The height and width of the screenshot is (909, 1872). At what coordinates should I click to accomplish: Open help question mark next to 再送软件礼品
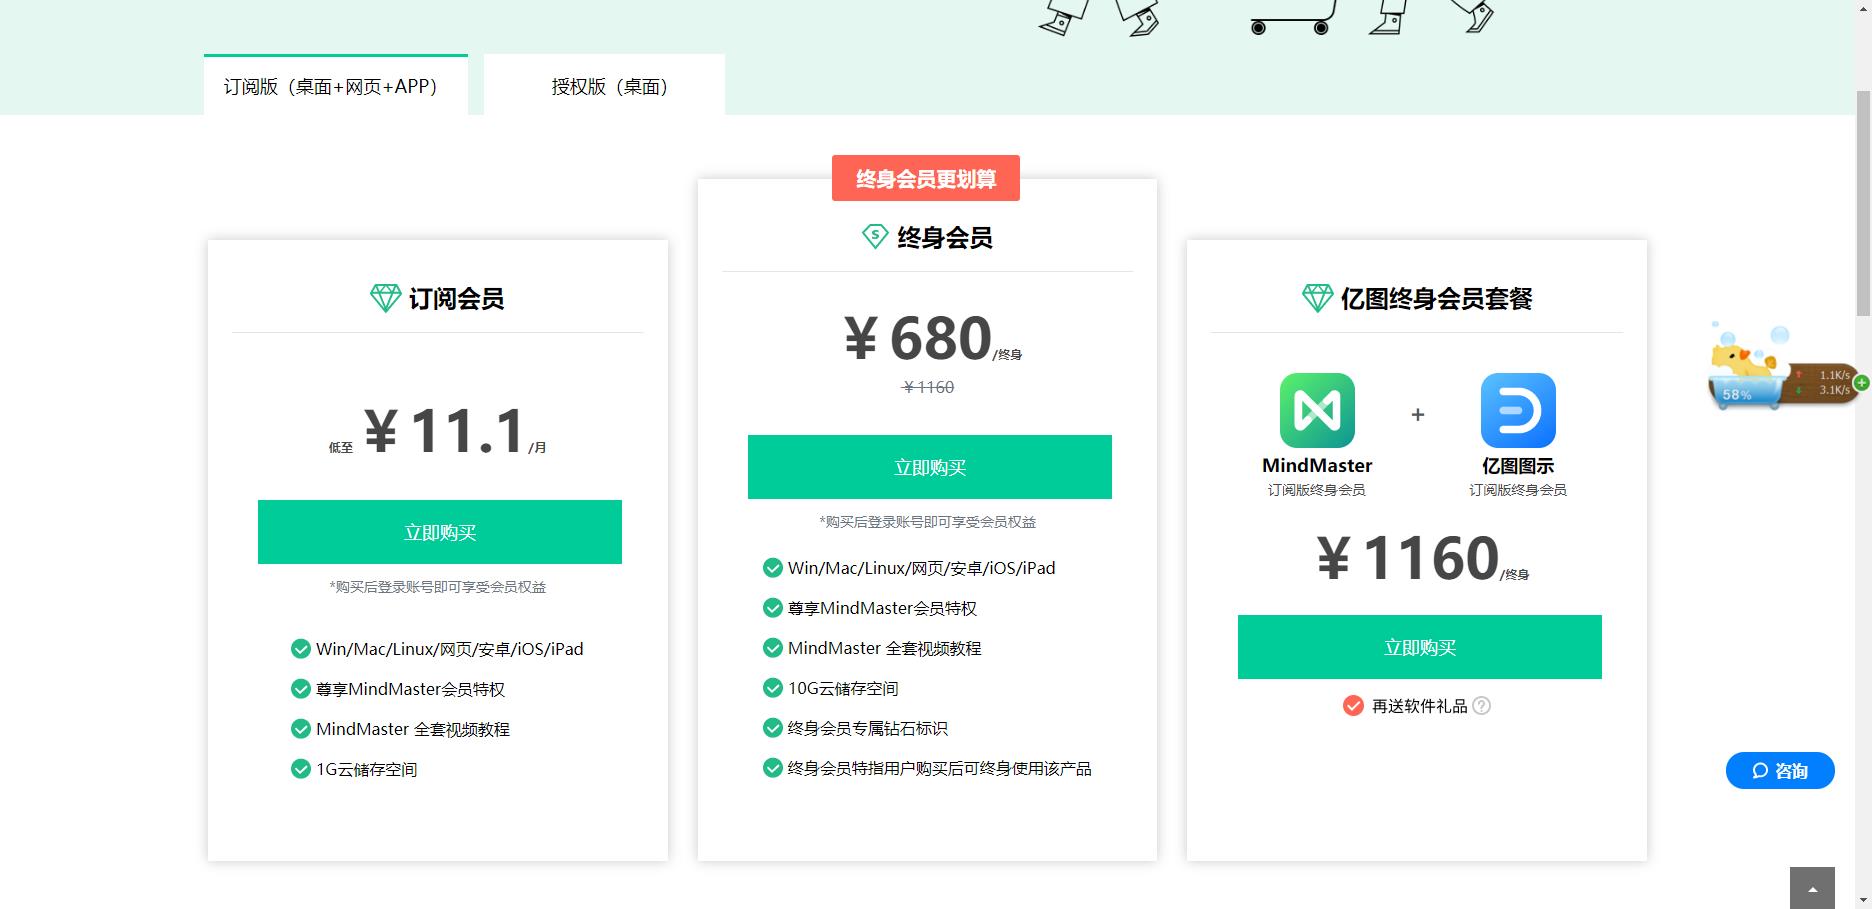1482,706
